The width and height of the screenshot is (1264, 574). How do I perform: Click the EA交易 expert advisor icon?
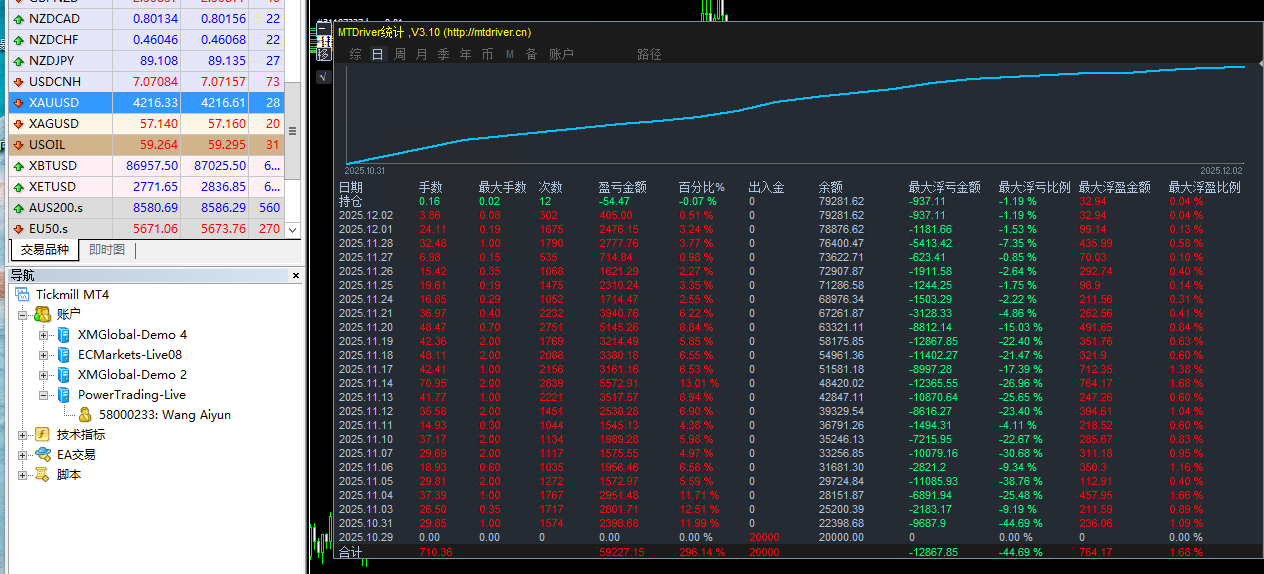(42, 454)
